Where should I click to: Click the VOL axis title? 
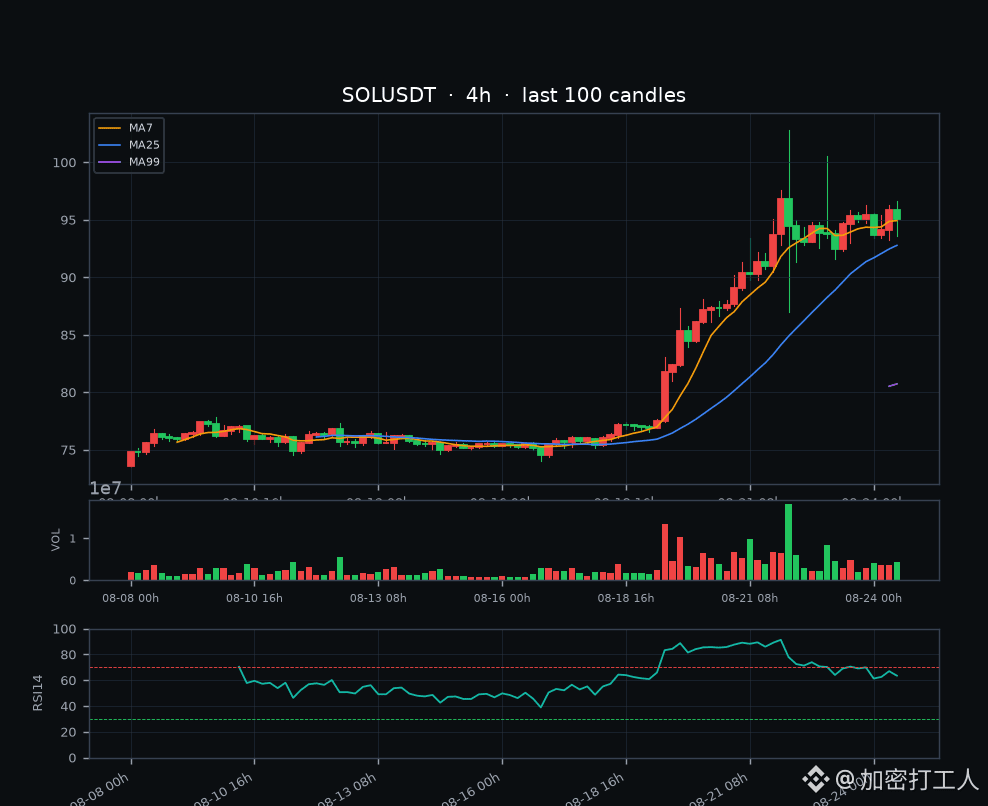click(55, 540)
